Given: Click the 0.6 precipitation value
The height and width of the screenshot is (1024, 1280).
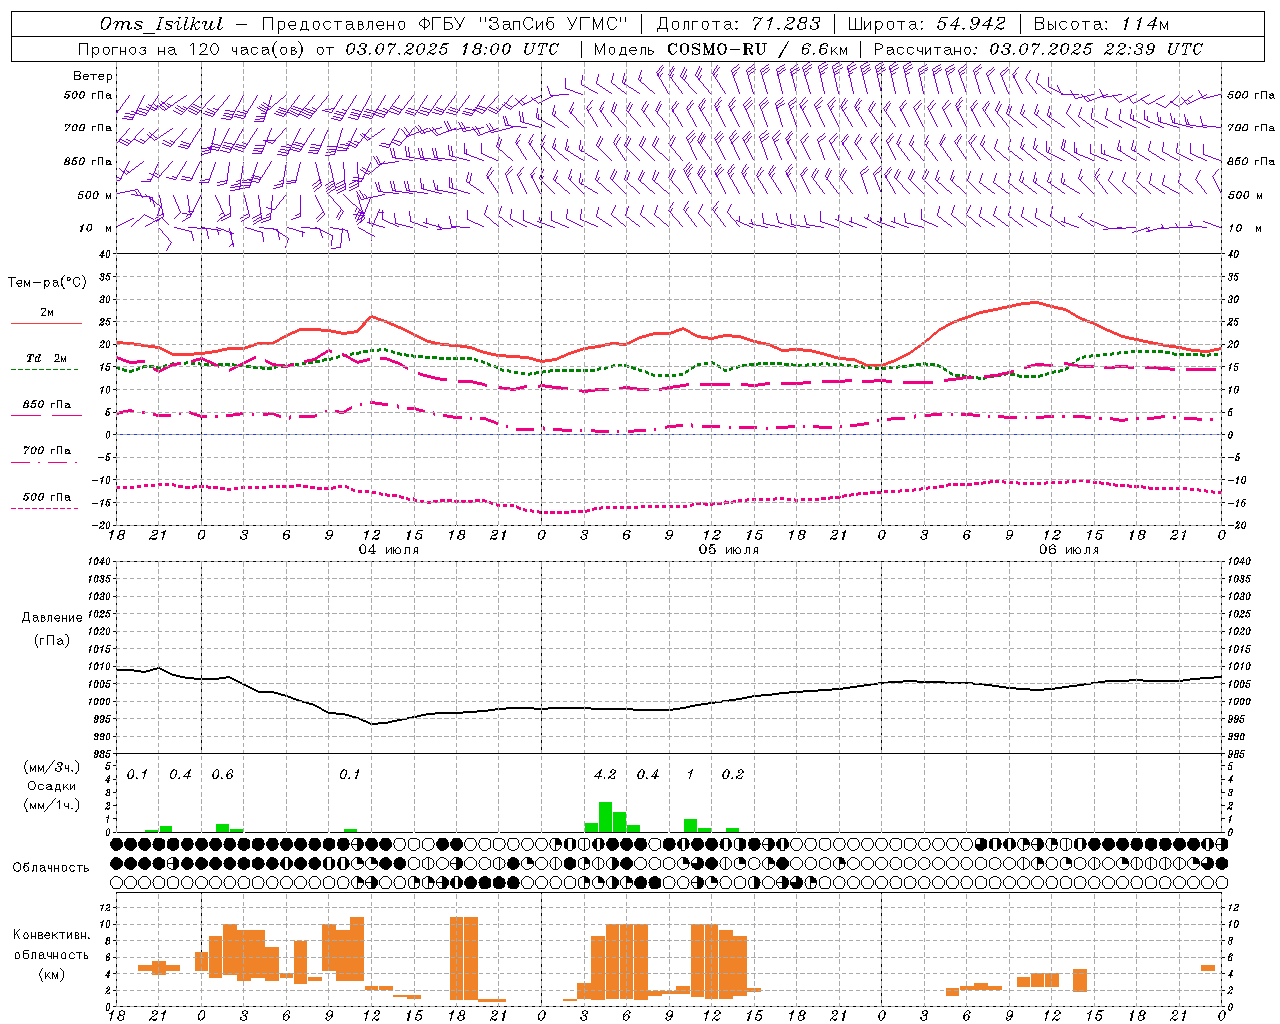Looking at the screenshot, I should 222,775.
